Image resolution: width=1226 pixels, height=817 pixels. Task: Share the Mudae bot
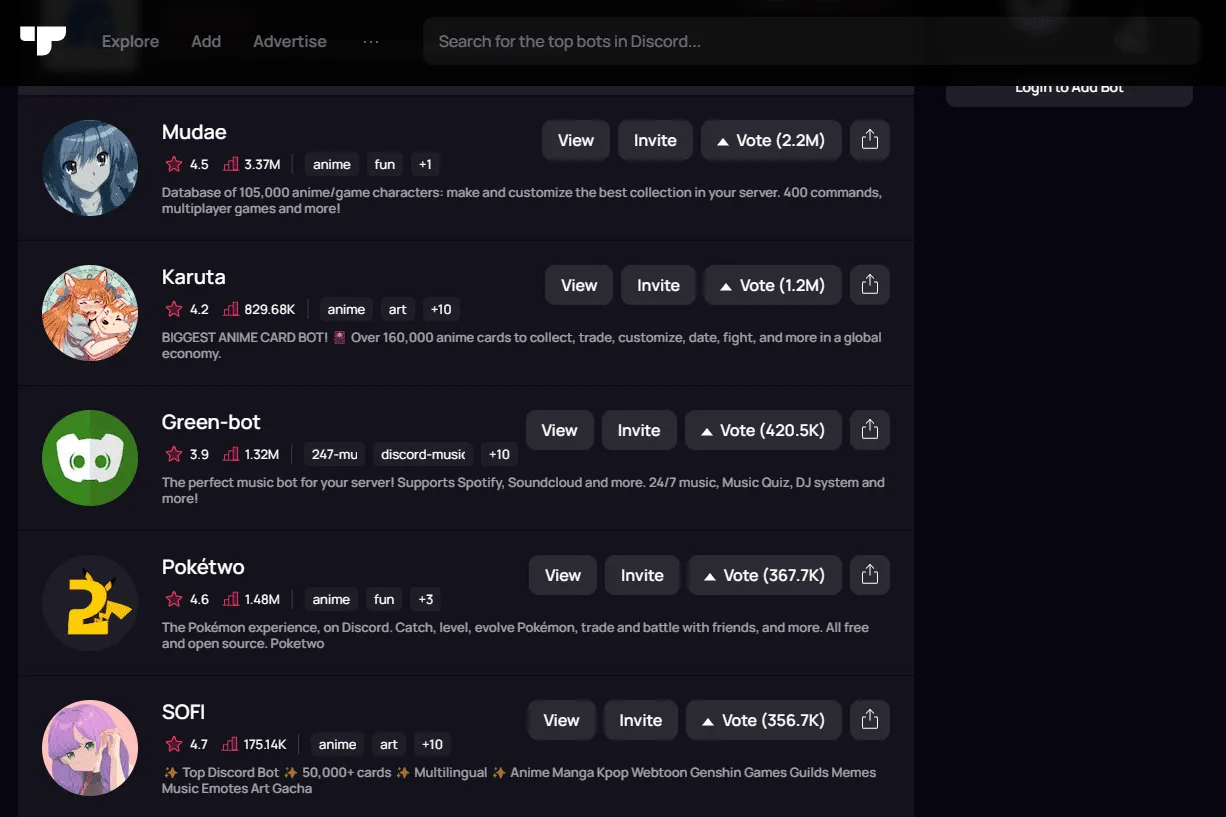[870, 140]
